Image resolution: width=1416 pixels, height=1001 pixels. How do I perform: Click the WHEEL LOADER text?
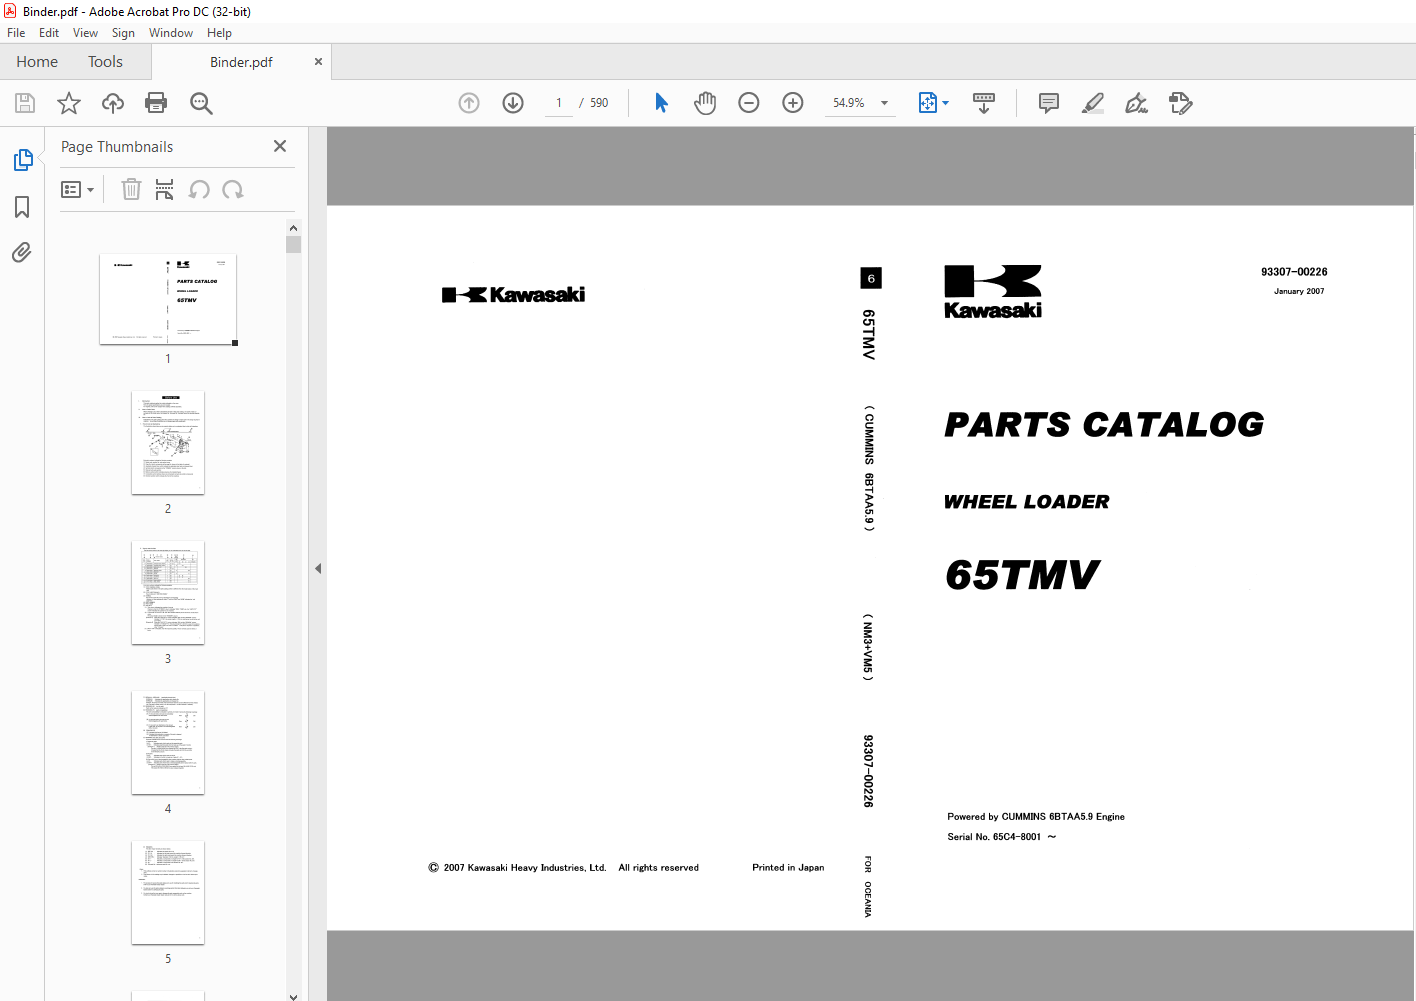point(1027,502)
